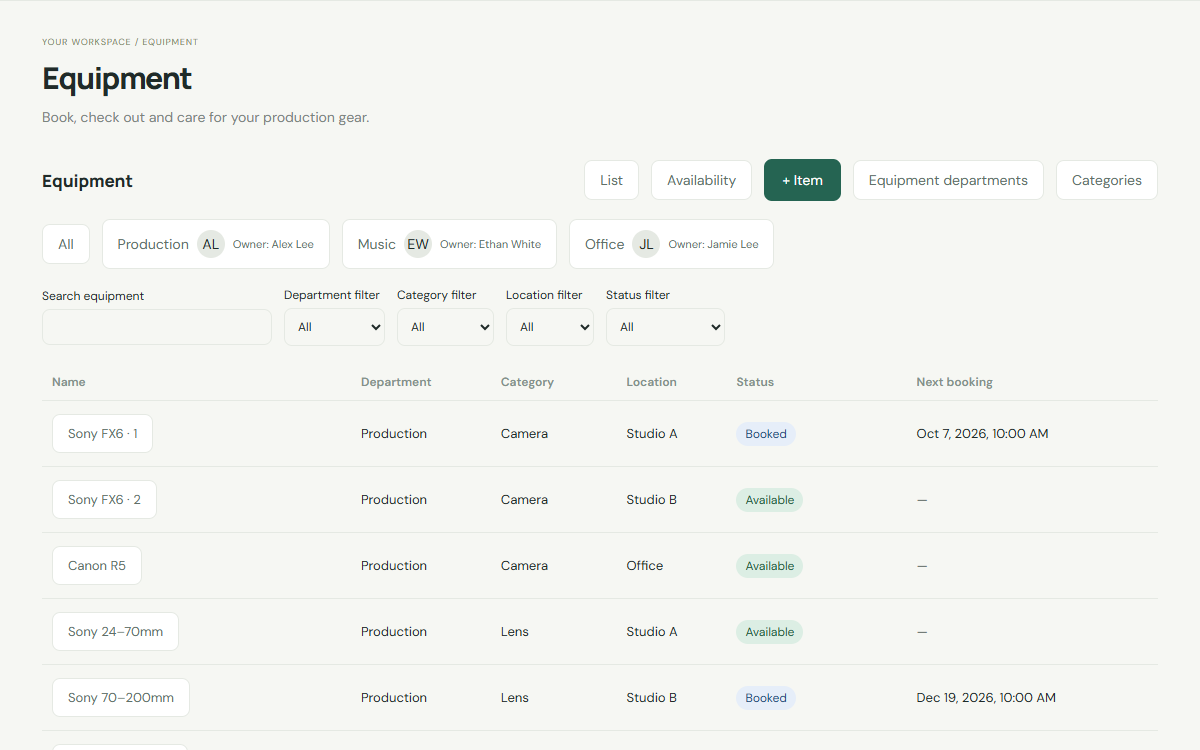The image size is (1200, 750).
Task: Click the EW avatar in Music chip
Action: click(x=418, y=244)
